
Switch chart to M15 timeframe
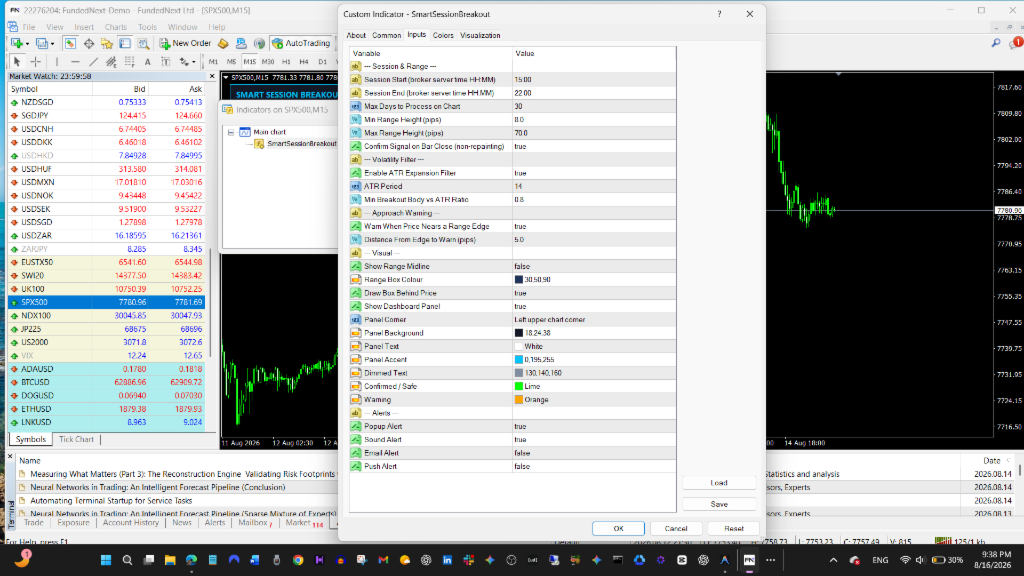(249, 62)
